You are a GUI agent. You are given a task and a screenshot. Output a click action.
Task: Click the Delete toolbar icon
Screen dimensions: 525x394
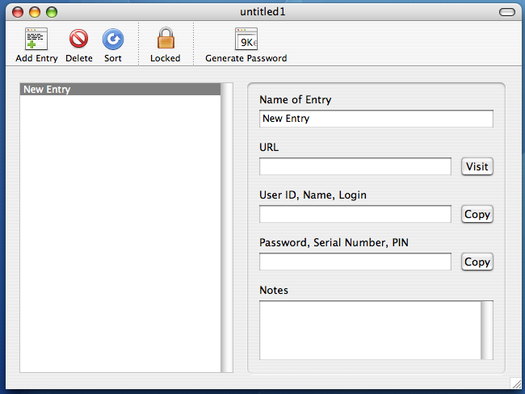[79, 39]
